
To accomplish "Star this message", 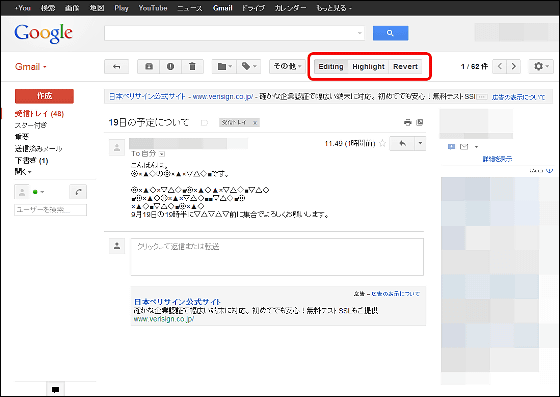I will (x=382, y=144).
